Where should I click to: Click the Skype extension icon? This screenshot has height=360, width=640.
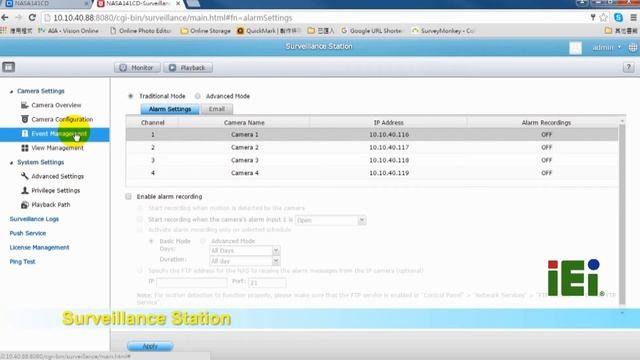tap(618, 18)
